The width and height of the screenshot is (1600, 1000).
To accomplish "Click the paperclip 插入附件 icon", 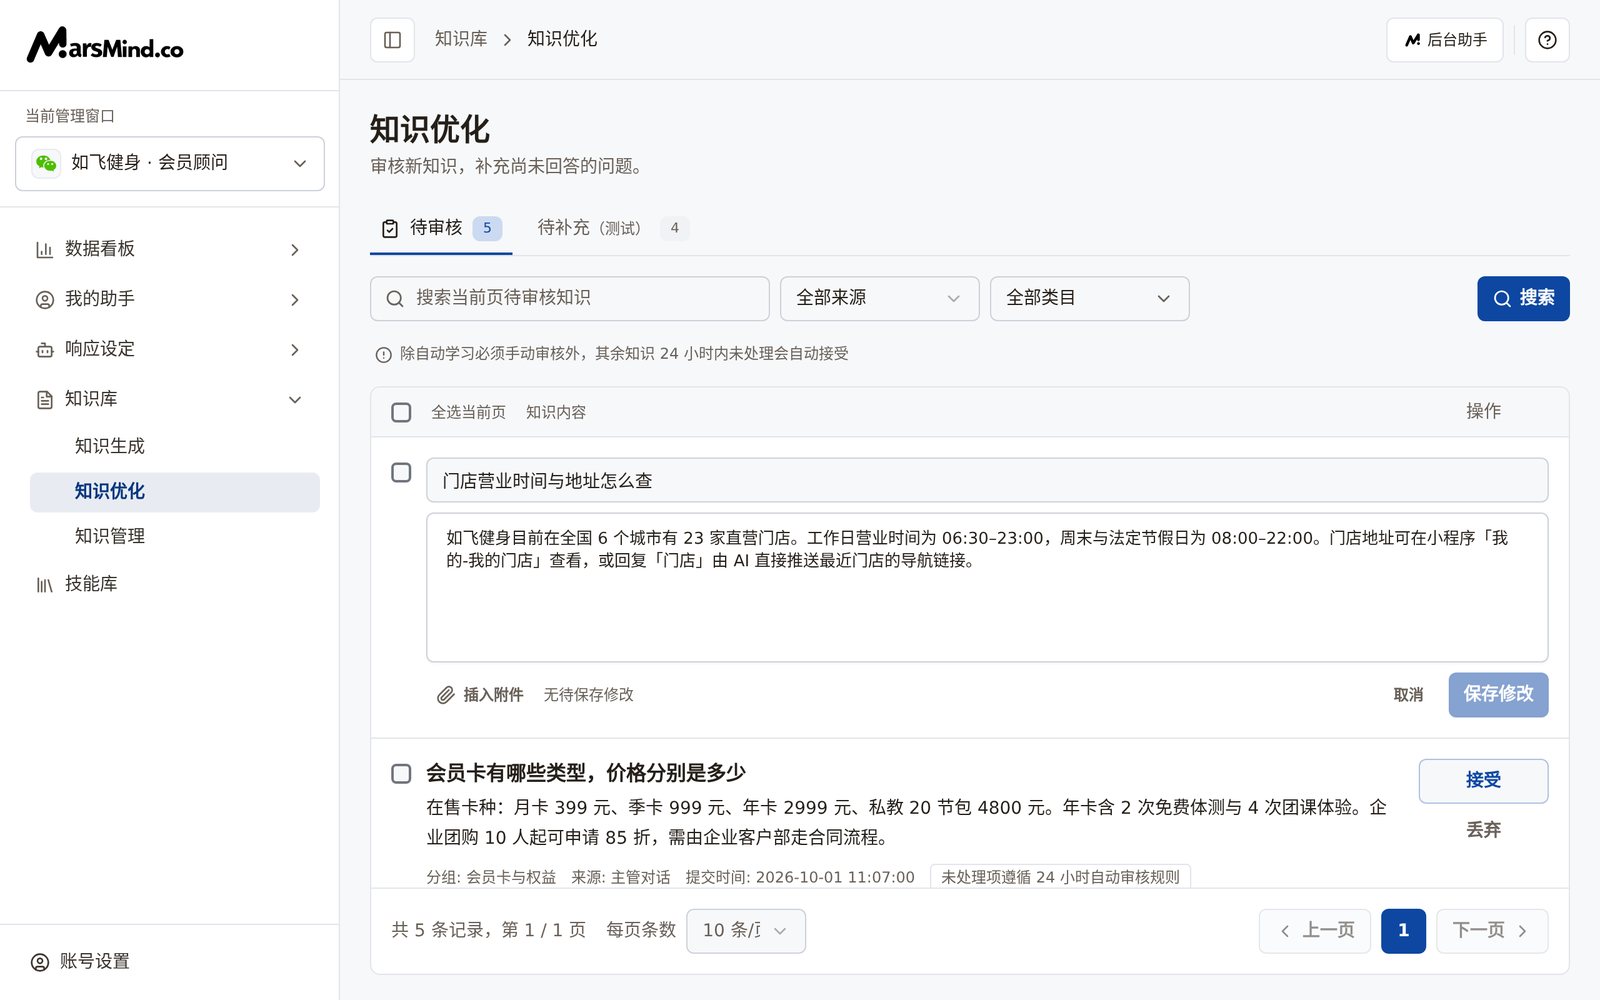I will click(x=445, y=695).
